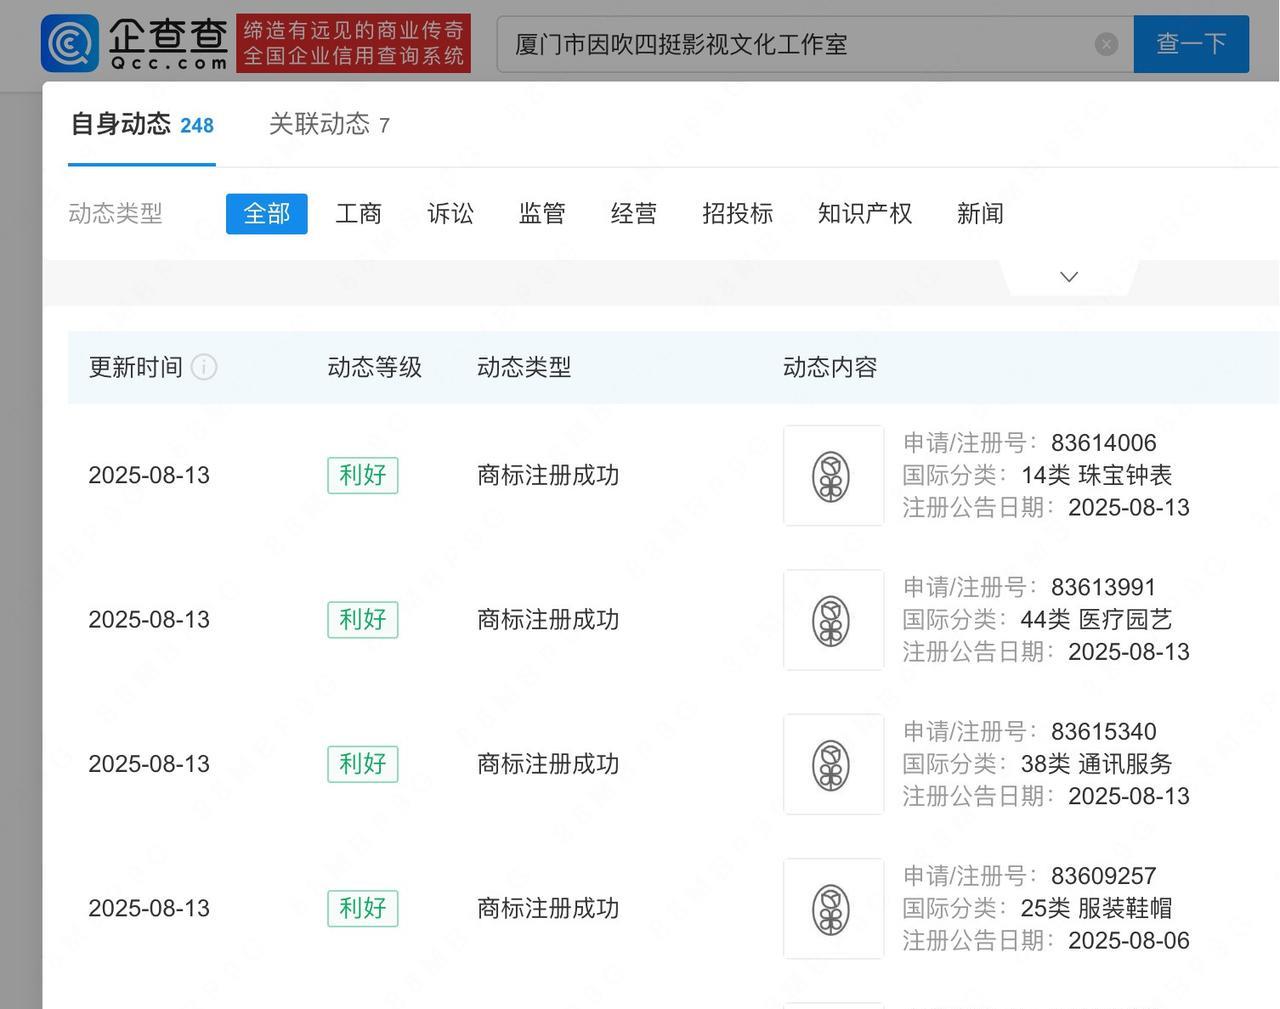1280x1009 pixels.
Task: Click the Qcc 企查查 logo icon
Action: [70, 44]
